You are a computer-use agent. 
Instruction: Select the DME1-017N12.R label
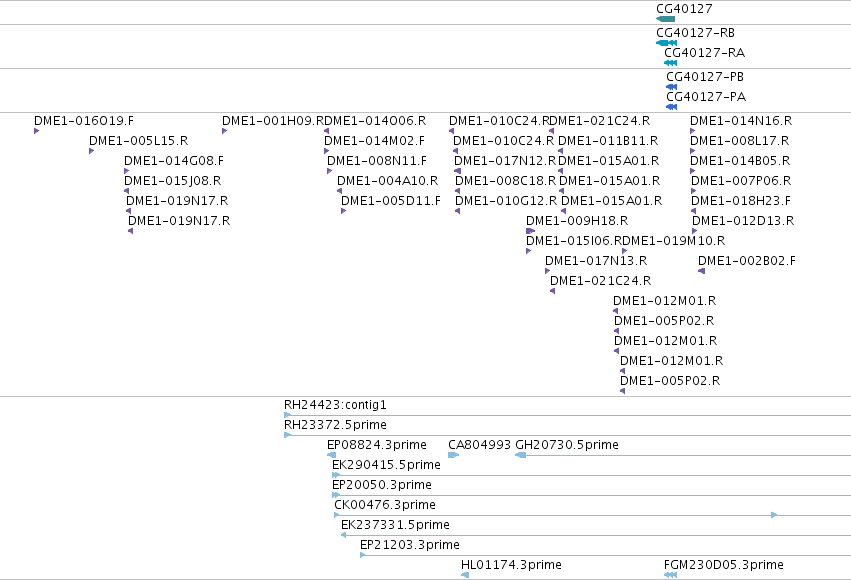[x=505, y=161]
